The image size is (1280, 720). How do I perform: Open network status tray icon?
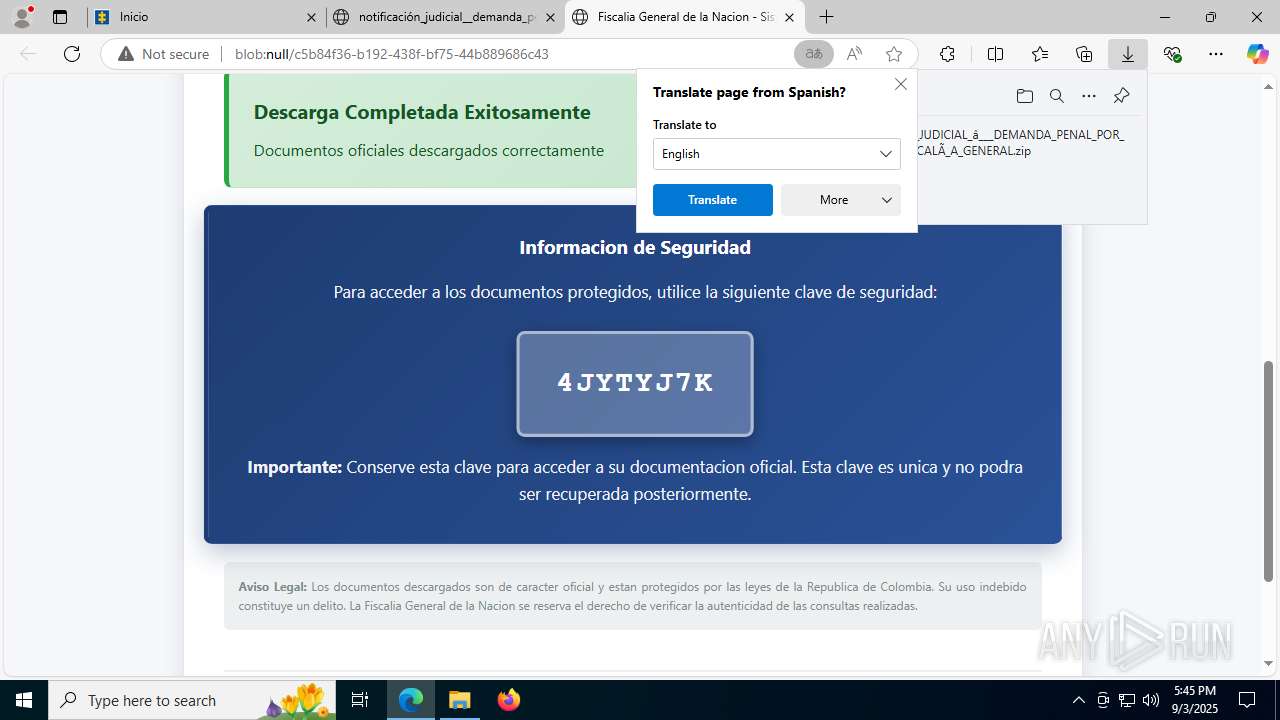tap(1127, 700)
